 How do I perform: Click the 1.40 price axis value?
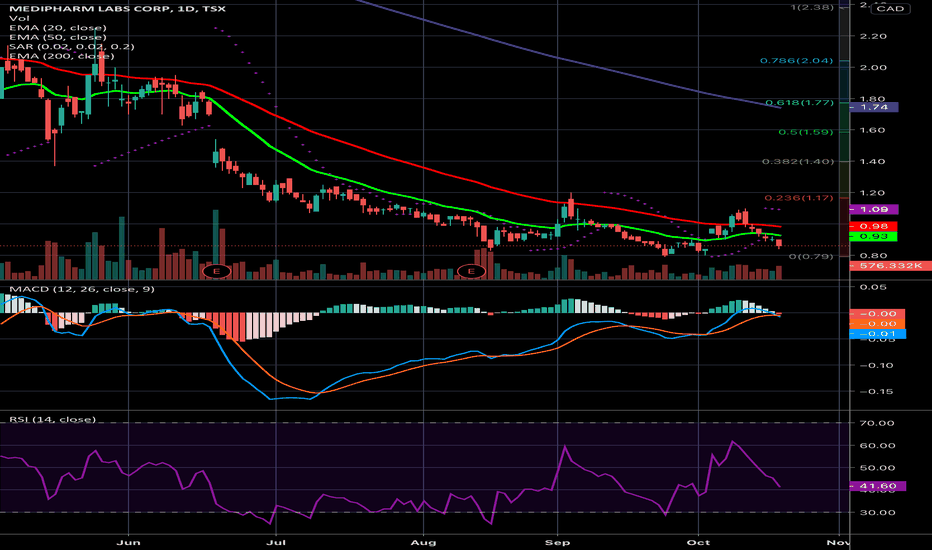click(x=873, y=162)
